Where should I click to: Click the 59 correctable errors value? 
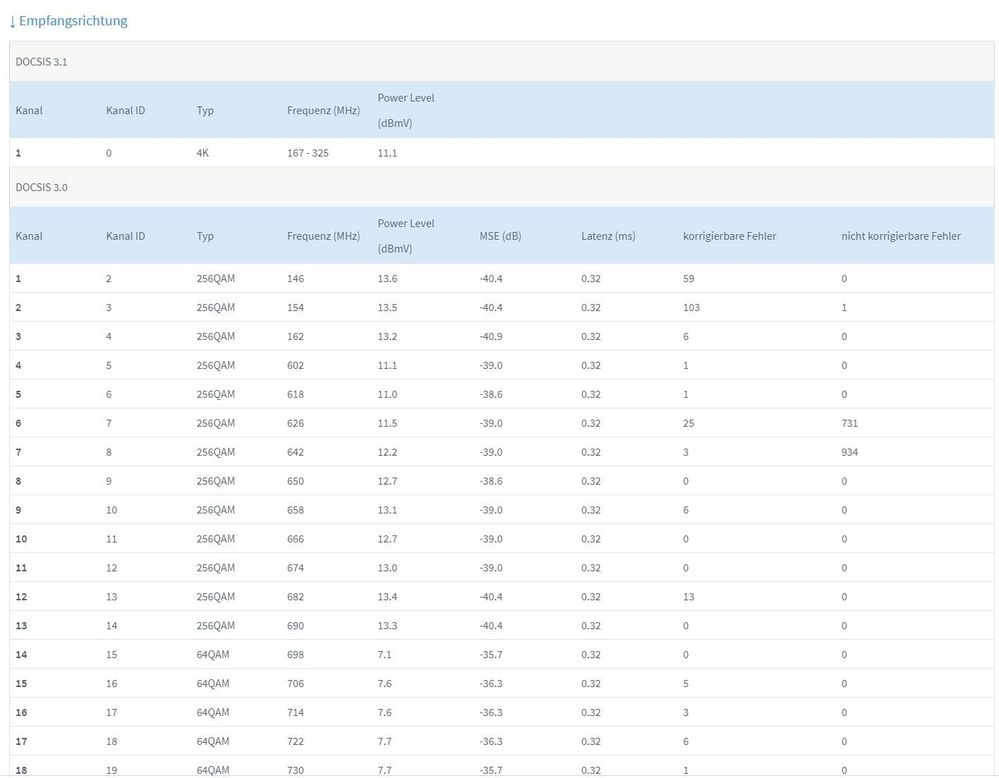tap(688, 279)
